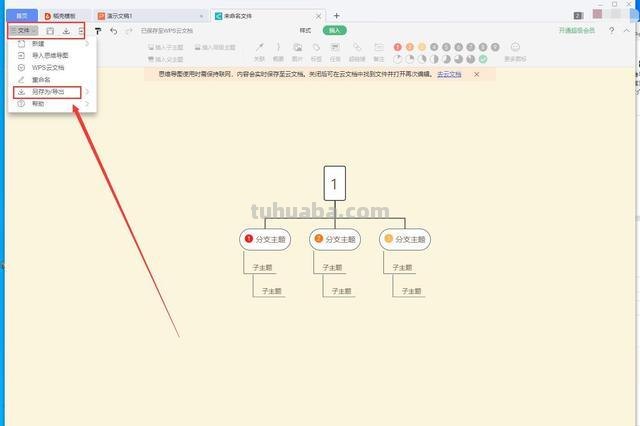Viewport: 640px width, 426px height.
Task: Open the 样式 style ribbon tab
Action: click(x=305, y=31)
